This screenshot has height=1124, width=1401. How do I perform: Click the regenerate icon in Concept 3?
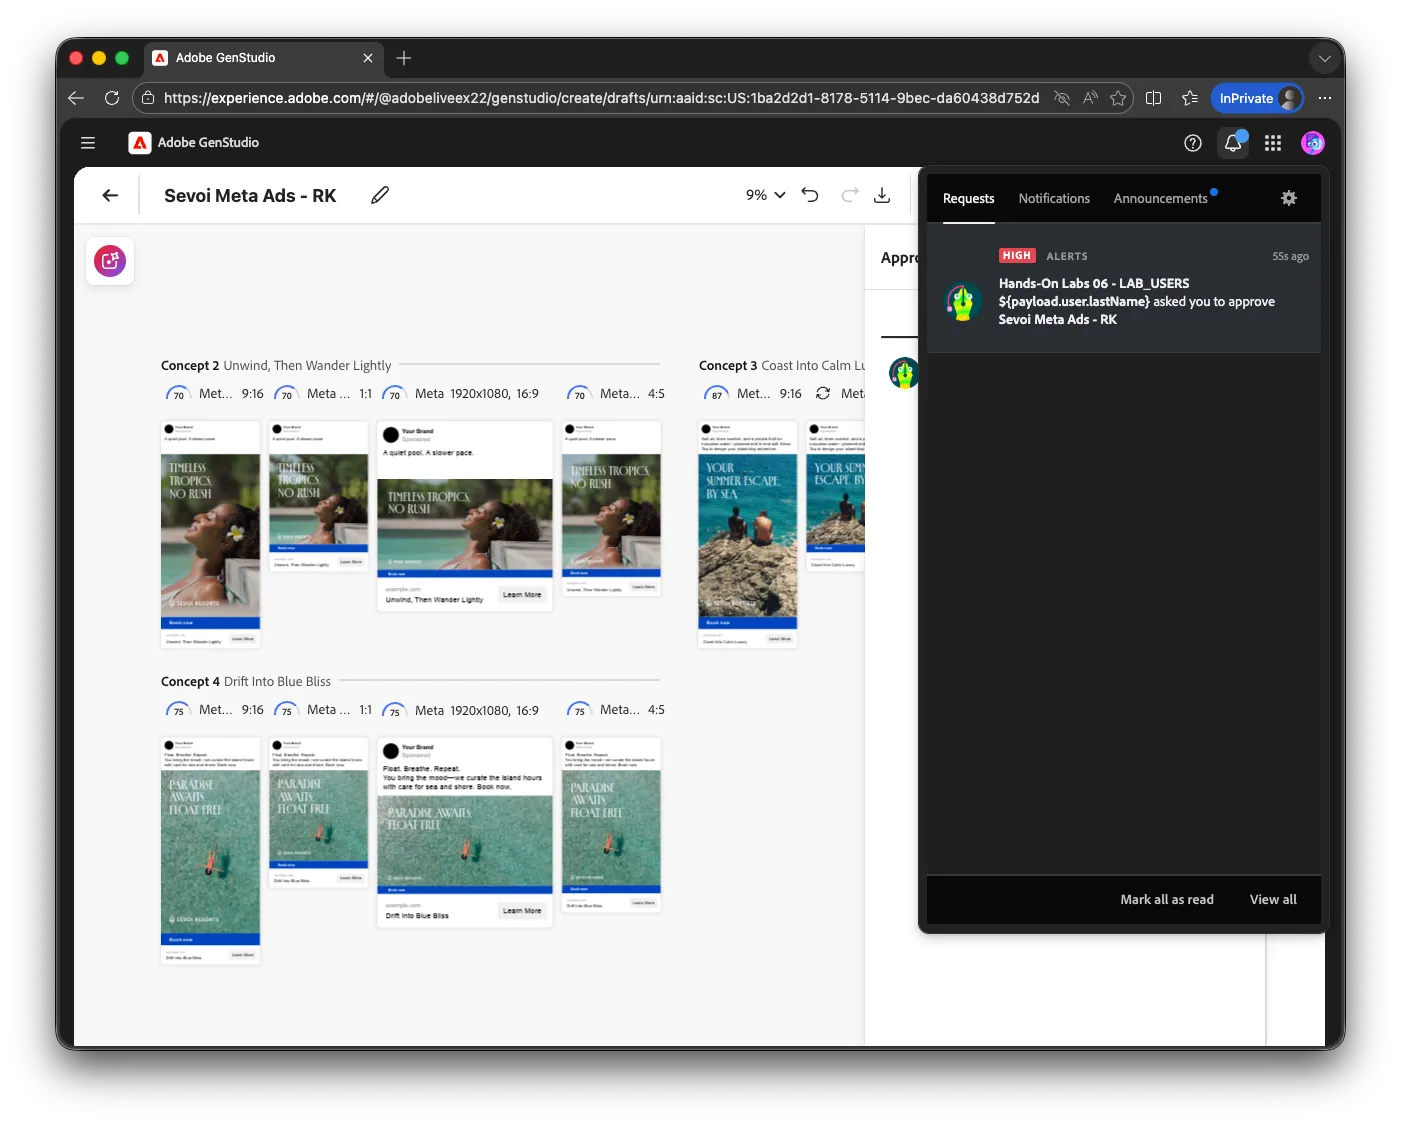click(x=823, y=394)
